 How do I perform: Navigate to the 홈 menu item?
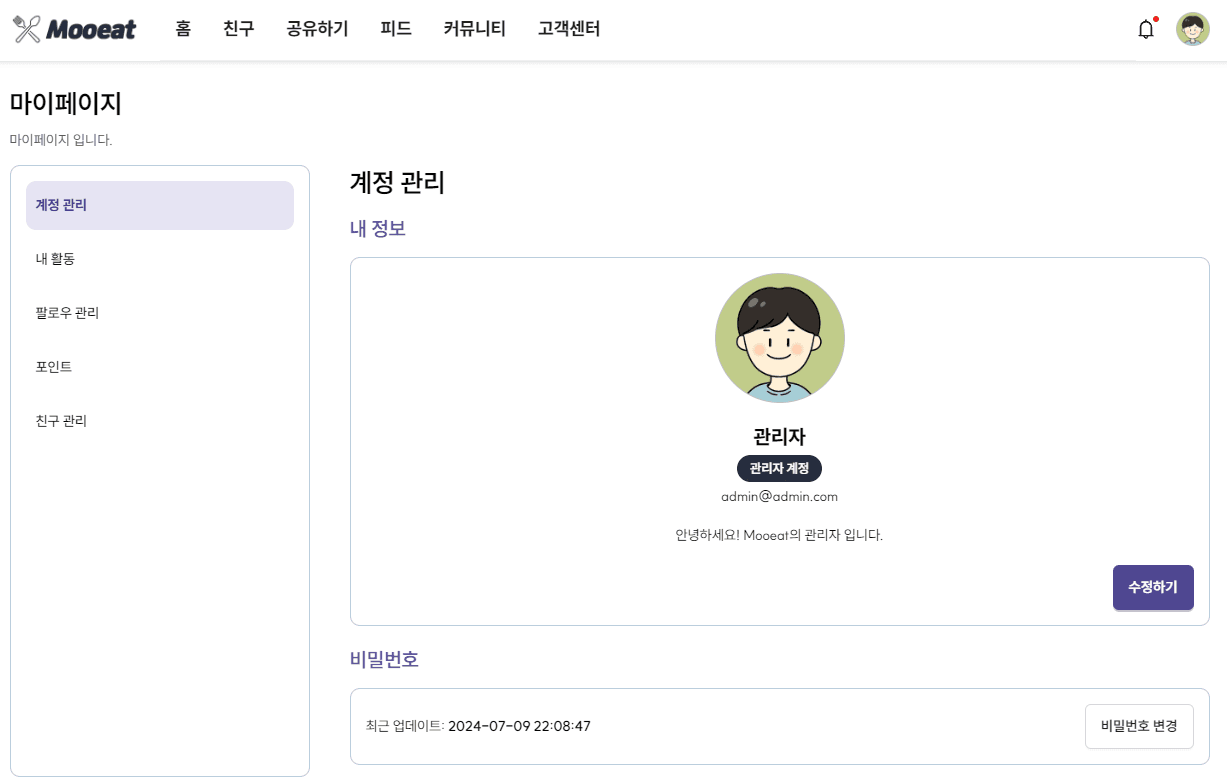tap(183, 29)
